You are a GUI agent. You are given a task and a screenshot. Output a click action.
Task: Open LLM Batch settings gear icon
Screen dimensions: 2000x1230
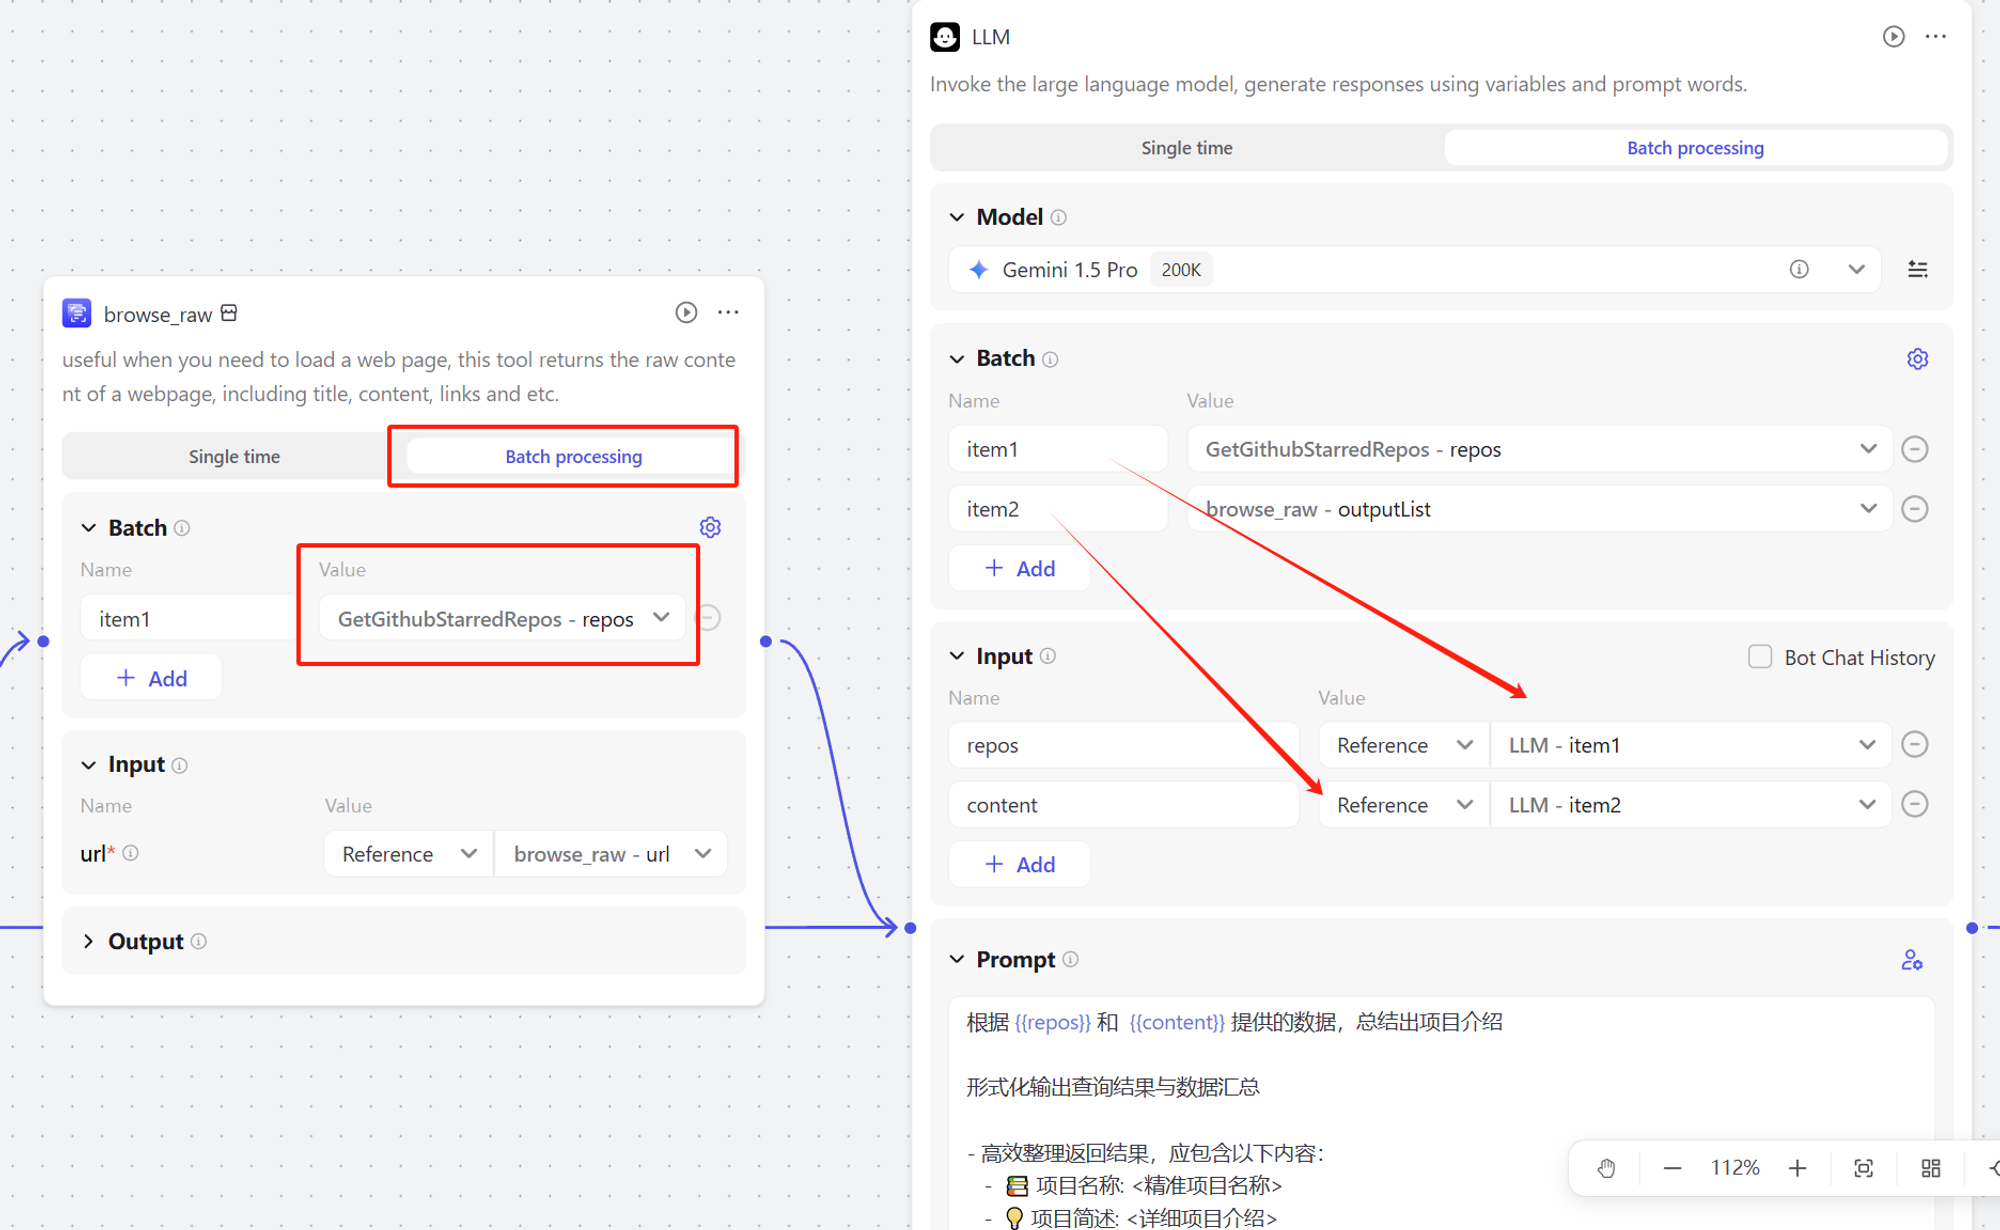point(1917,359)
